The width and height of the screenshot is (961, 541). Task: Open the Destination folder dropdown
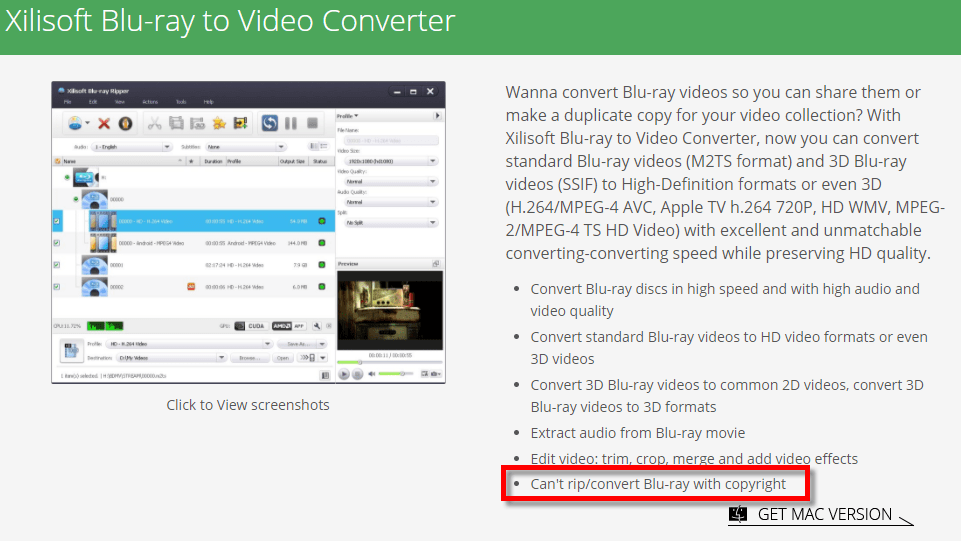click(171, 358)
